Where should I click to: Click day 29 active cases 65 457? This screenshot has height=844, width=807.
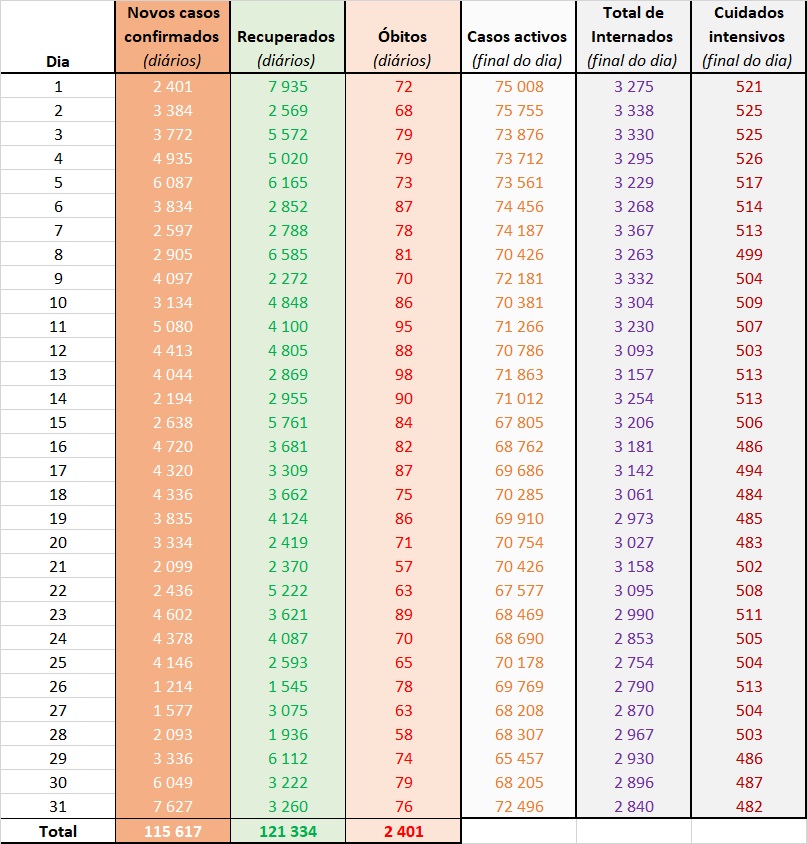coord(517,759)
